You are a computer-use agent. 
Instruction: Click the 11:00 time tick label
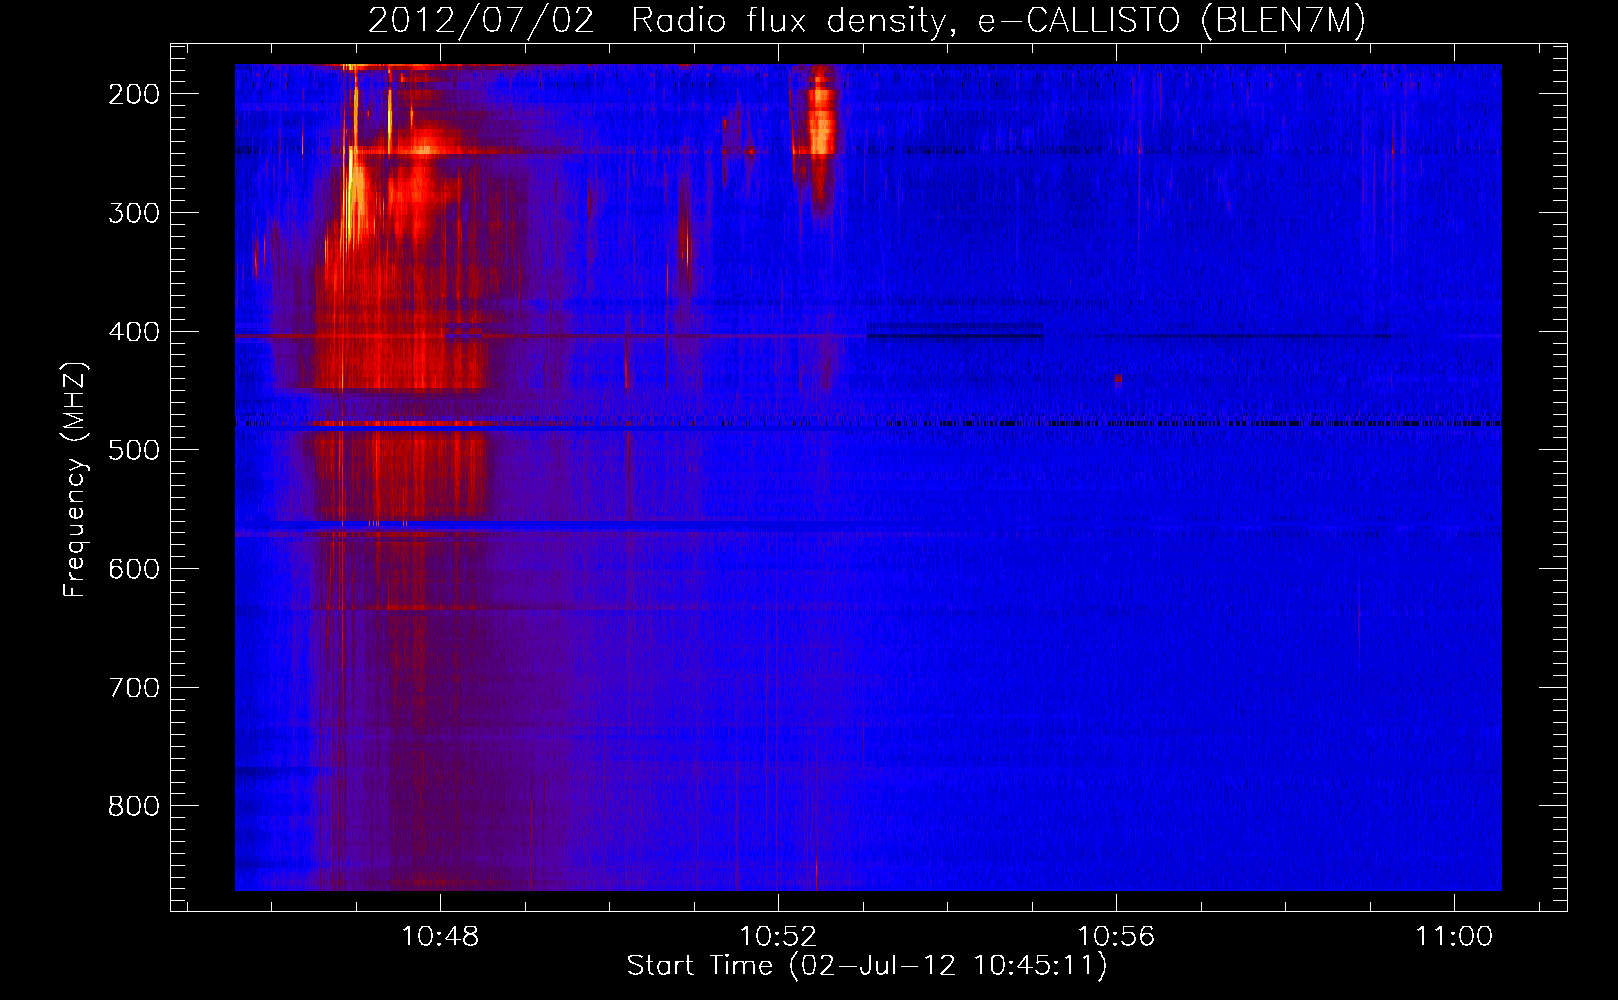click(x=1454, y=936)
